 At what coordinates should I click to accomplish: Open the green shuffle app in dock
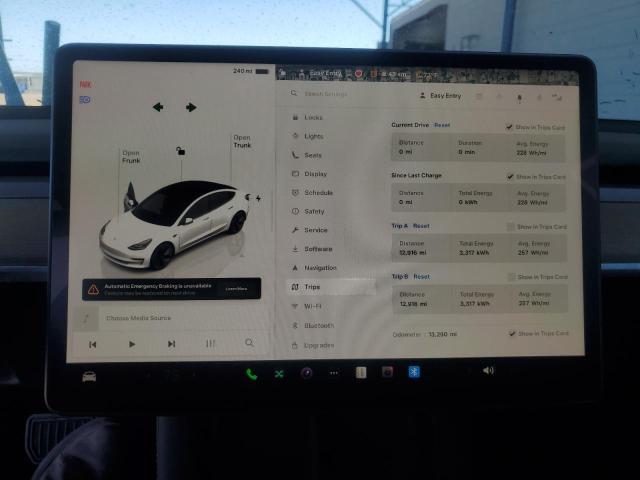(279, 373)
